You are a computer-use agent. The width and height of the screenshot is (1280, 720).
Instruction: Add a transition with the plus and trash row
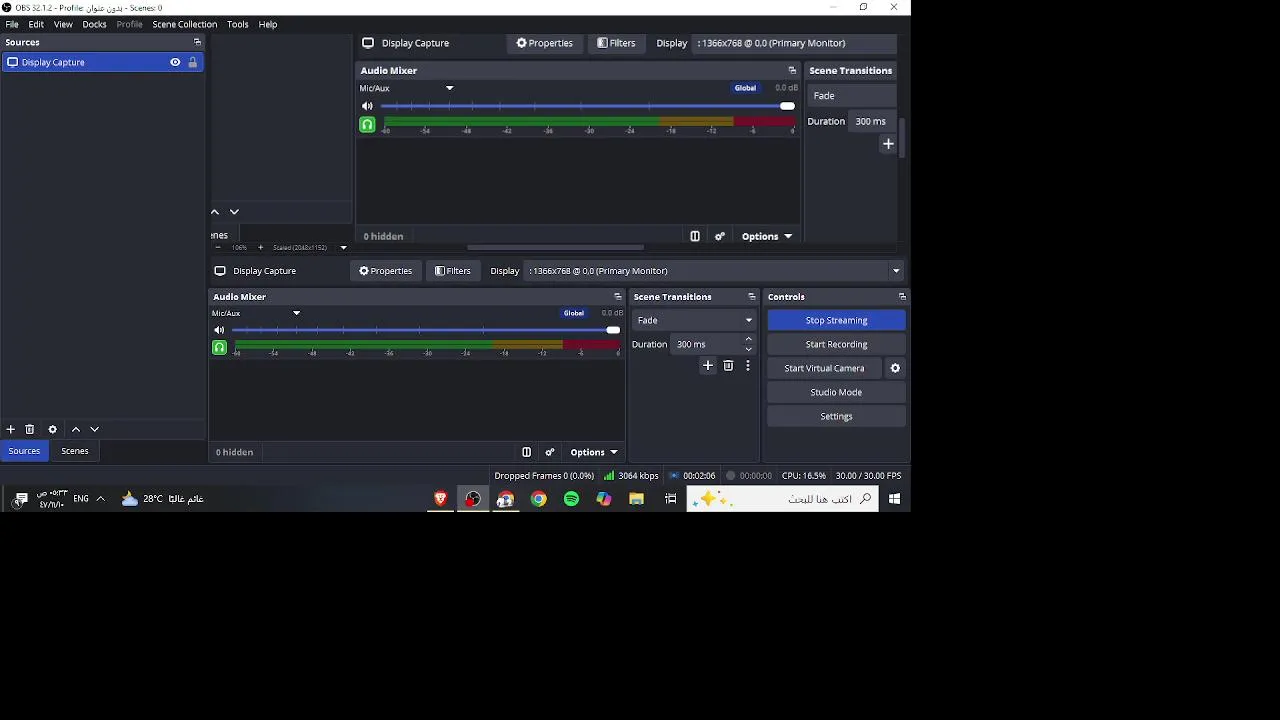tap(708, 366)
